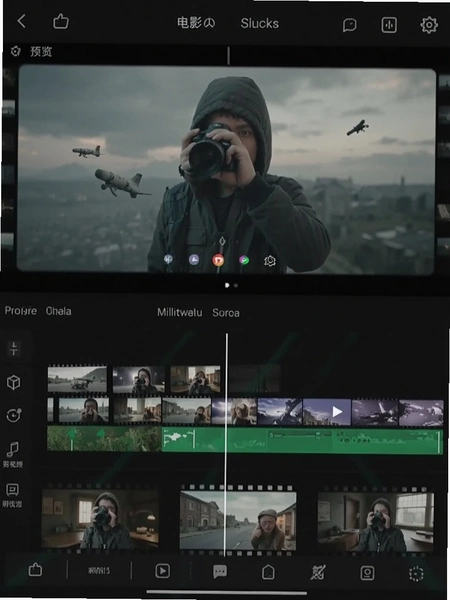Click the play button in bottom bar
This screenshot has width=450, height=600.
point(163,571)
